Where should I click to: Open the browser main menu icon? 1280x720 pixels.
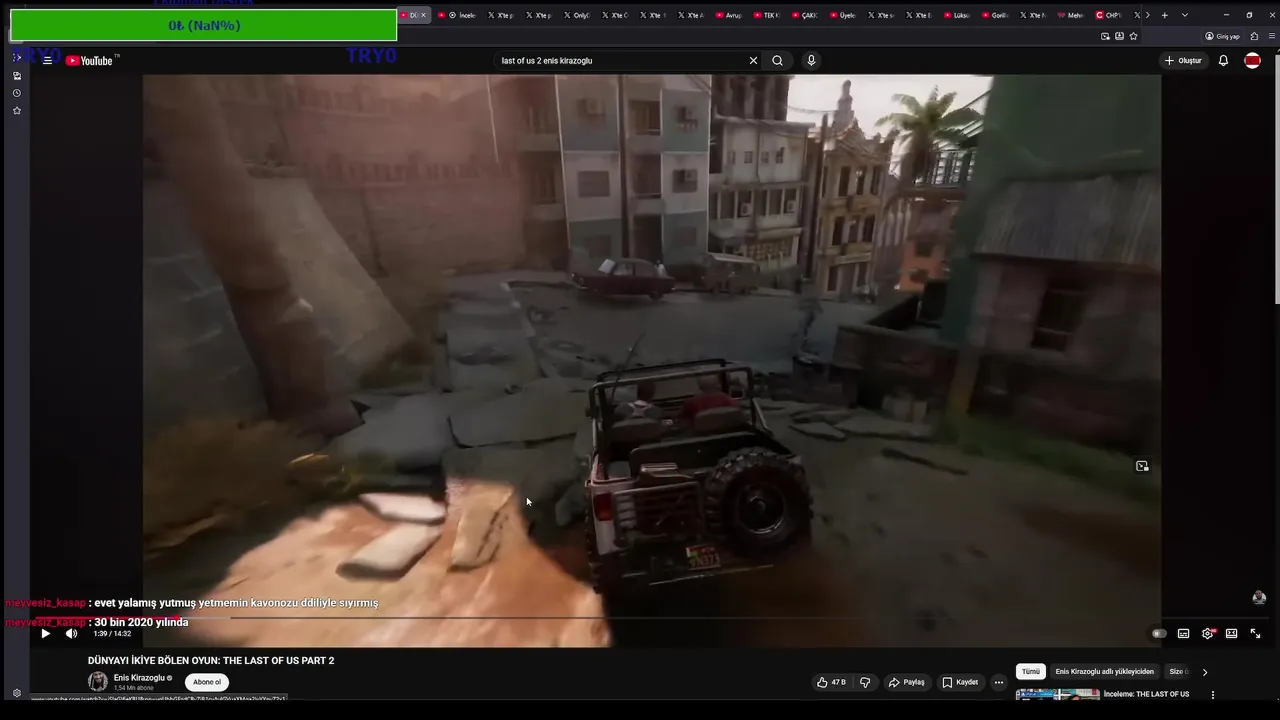pyautogui.click(x=1270, y=36)
